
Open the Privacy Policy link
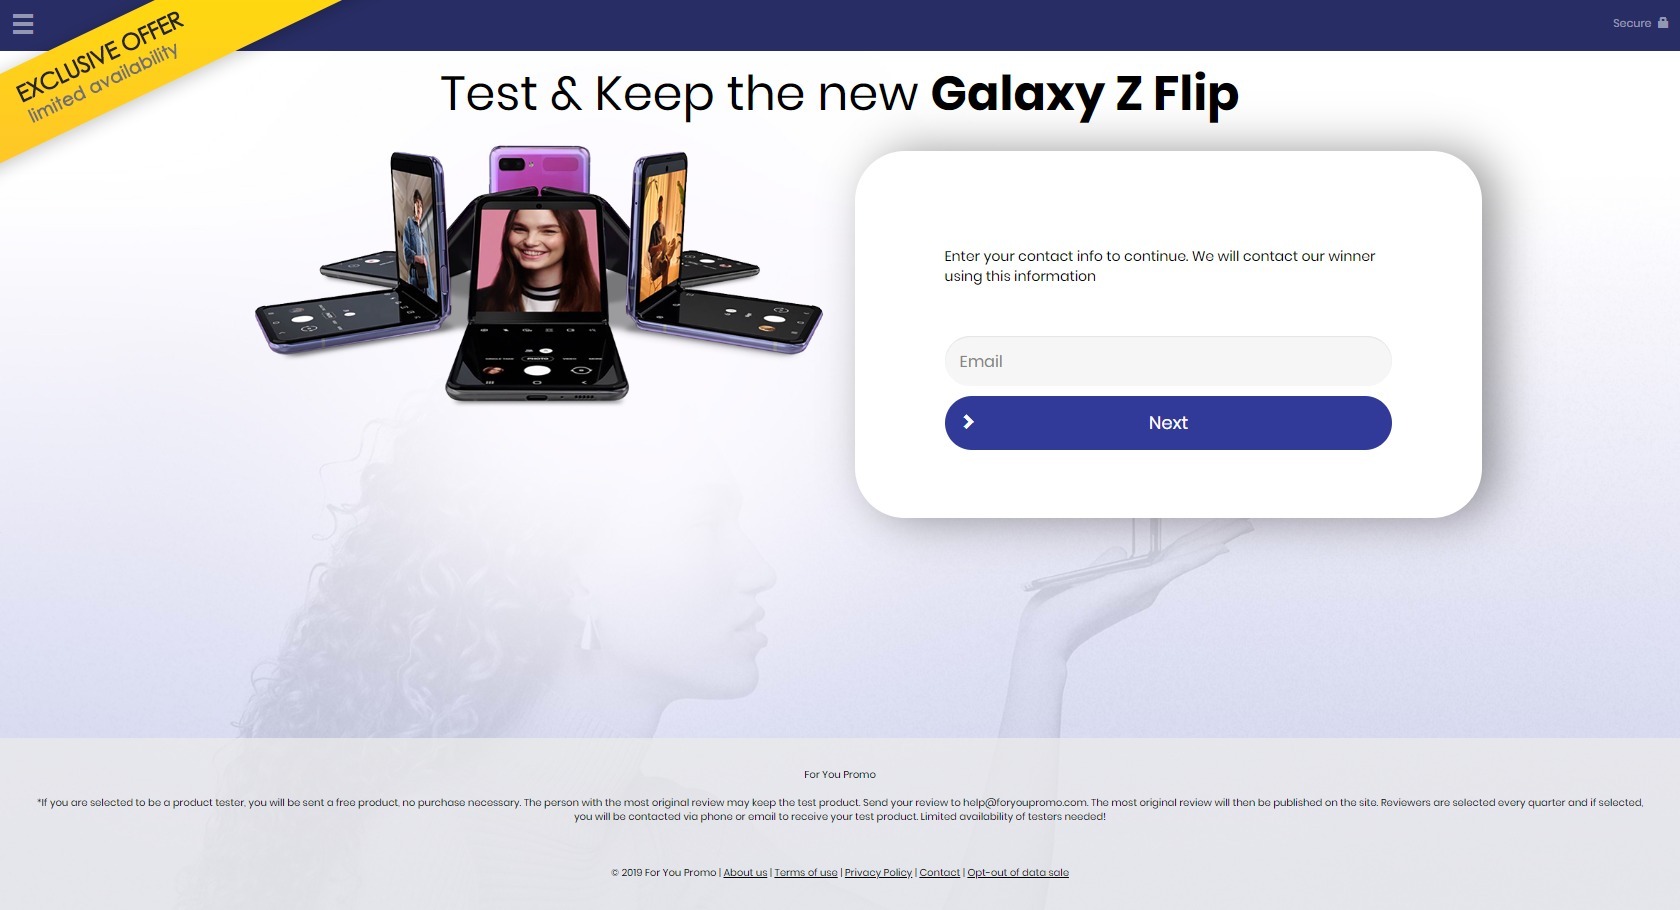(878, 873)
